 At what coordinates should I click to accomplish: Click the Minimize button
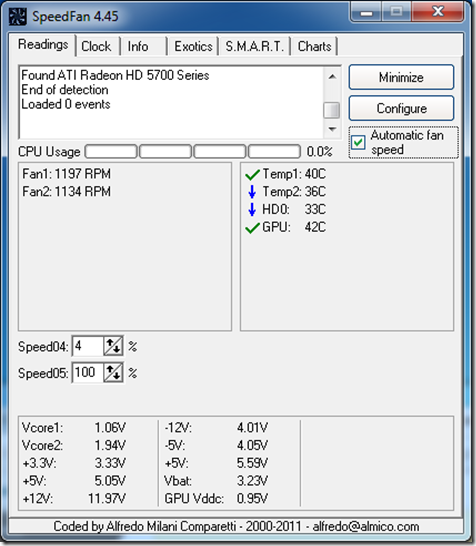401,77
